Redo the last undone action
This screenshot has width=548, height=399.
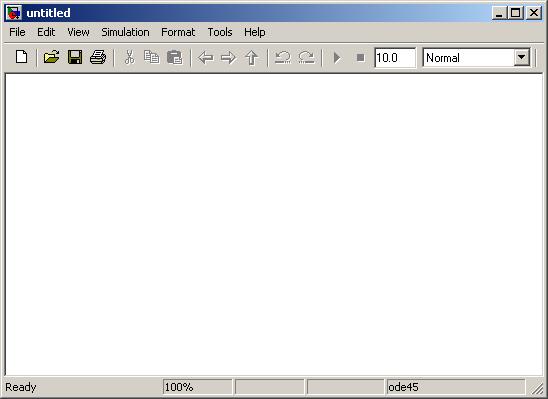tap(306, 57)
